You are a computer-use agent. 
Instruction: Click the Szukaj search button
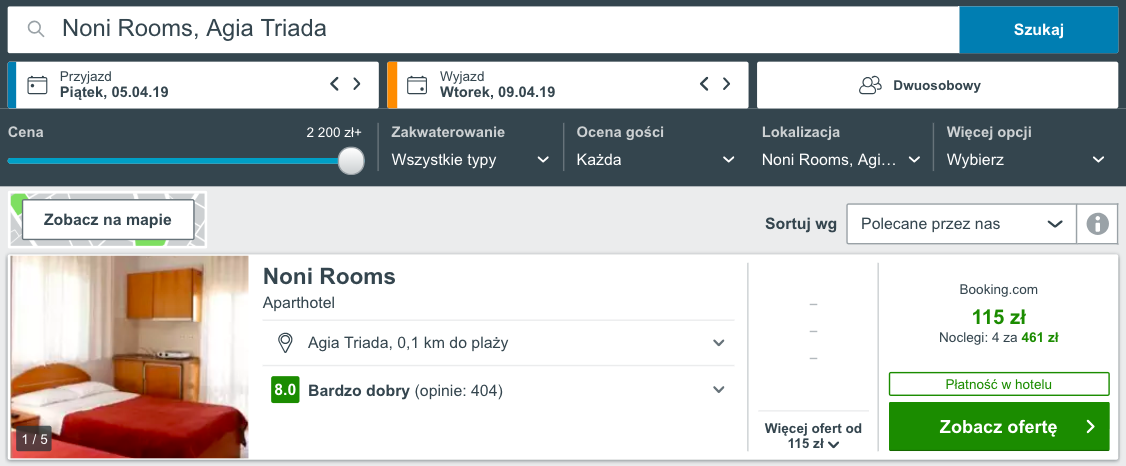1038,29
